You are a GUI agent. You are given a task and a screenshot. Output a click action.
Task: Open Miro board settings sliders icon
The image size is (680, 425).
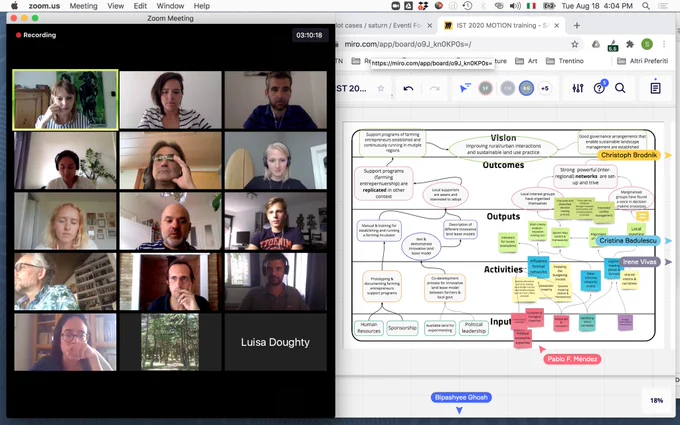tap(578, 88)
